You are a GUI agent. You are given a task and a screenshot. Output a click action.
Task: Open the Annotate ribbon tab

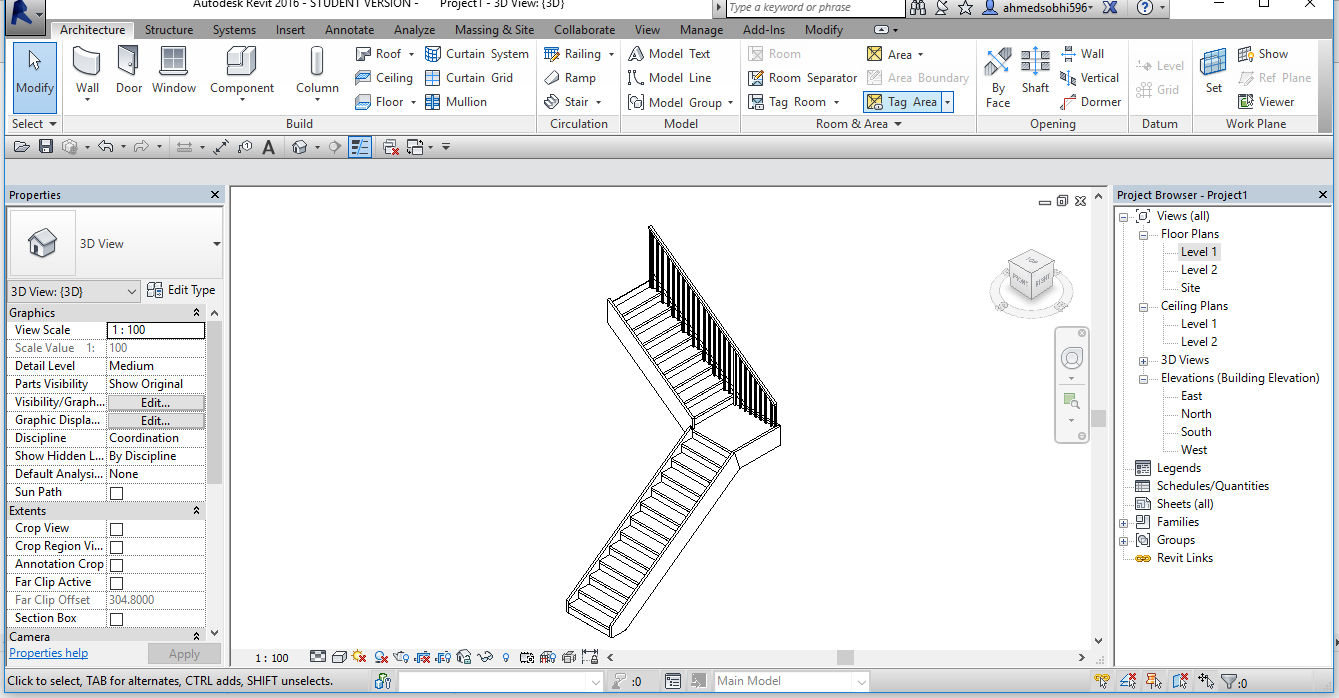pos(349,29)
